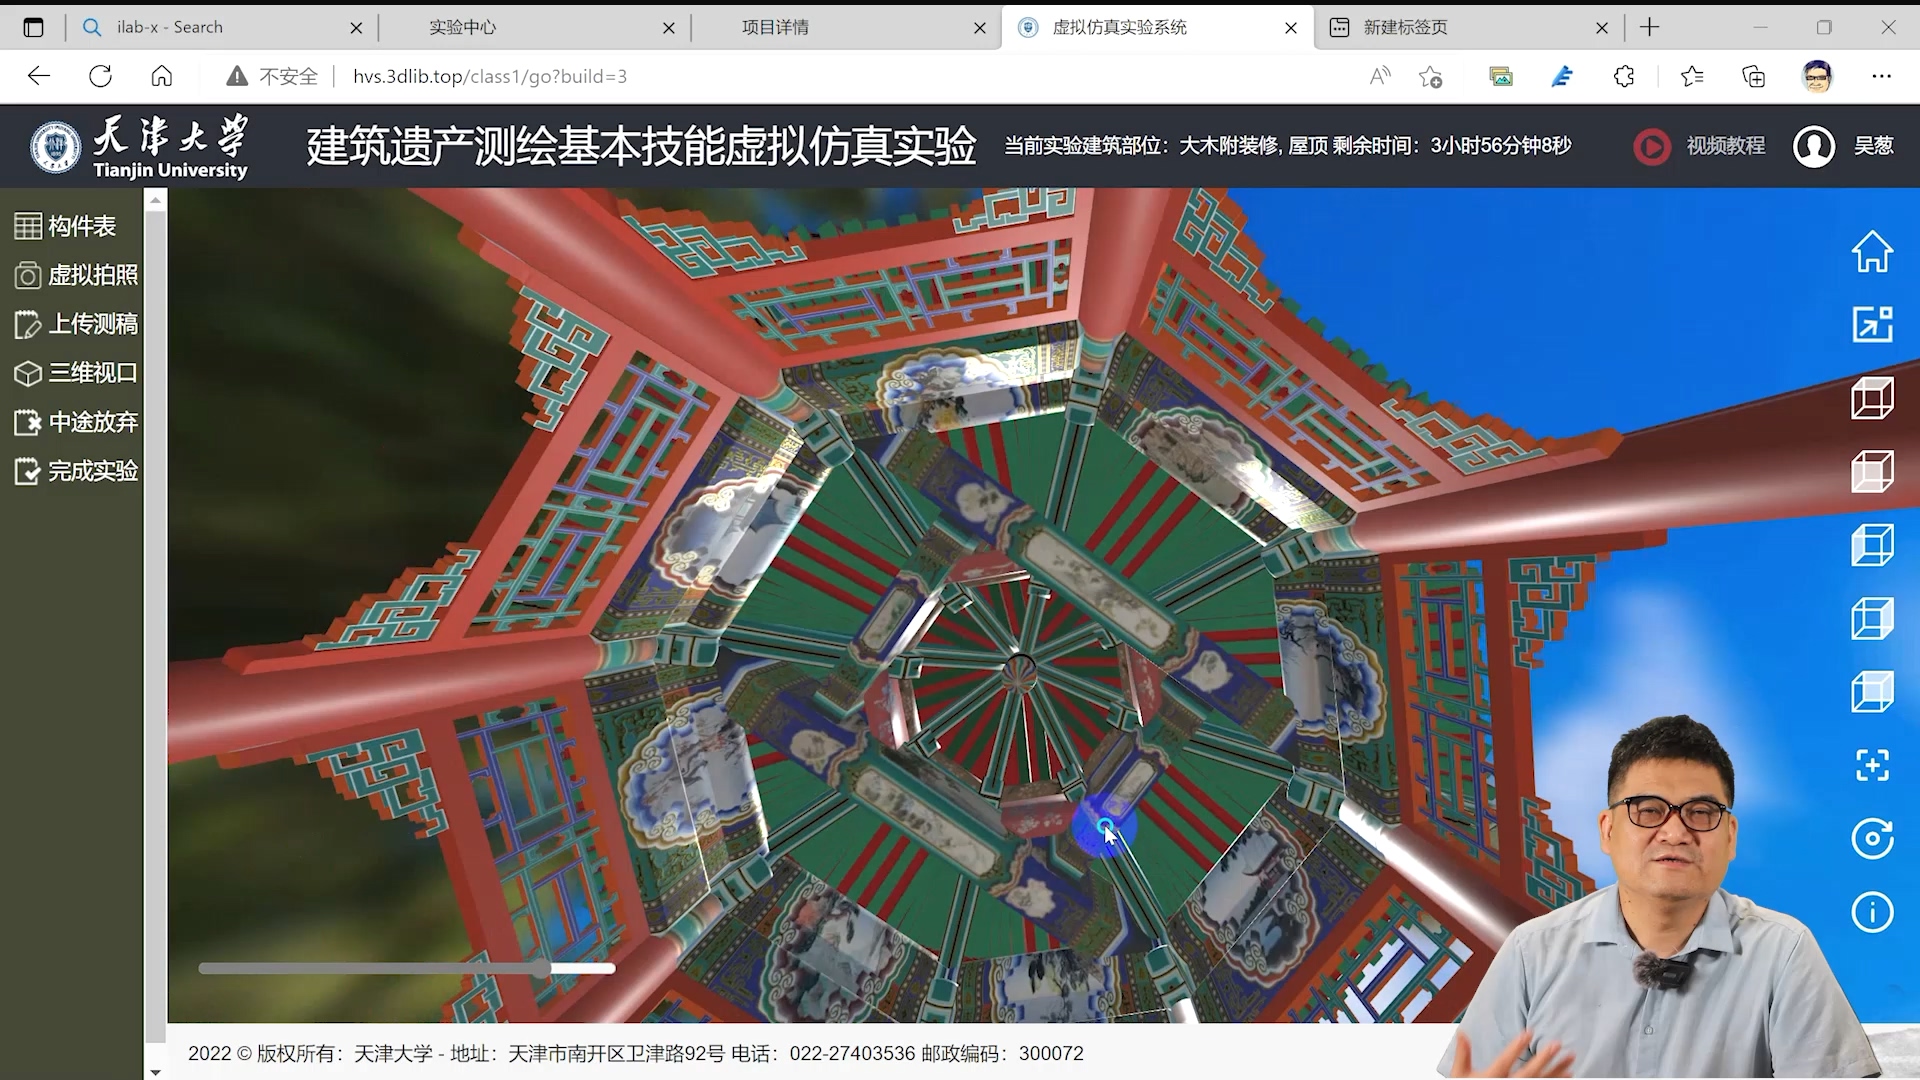Screen dimensions: 1920x1080
Task: Click 上传测稿 upload draft button
Action: pyautogui.click(x=76, y=324)
